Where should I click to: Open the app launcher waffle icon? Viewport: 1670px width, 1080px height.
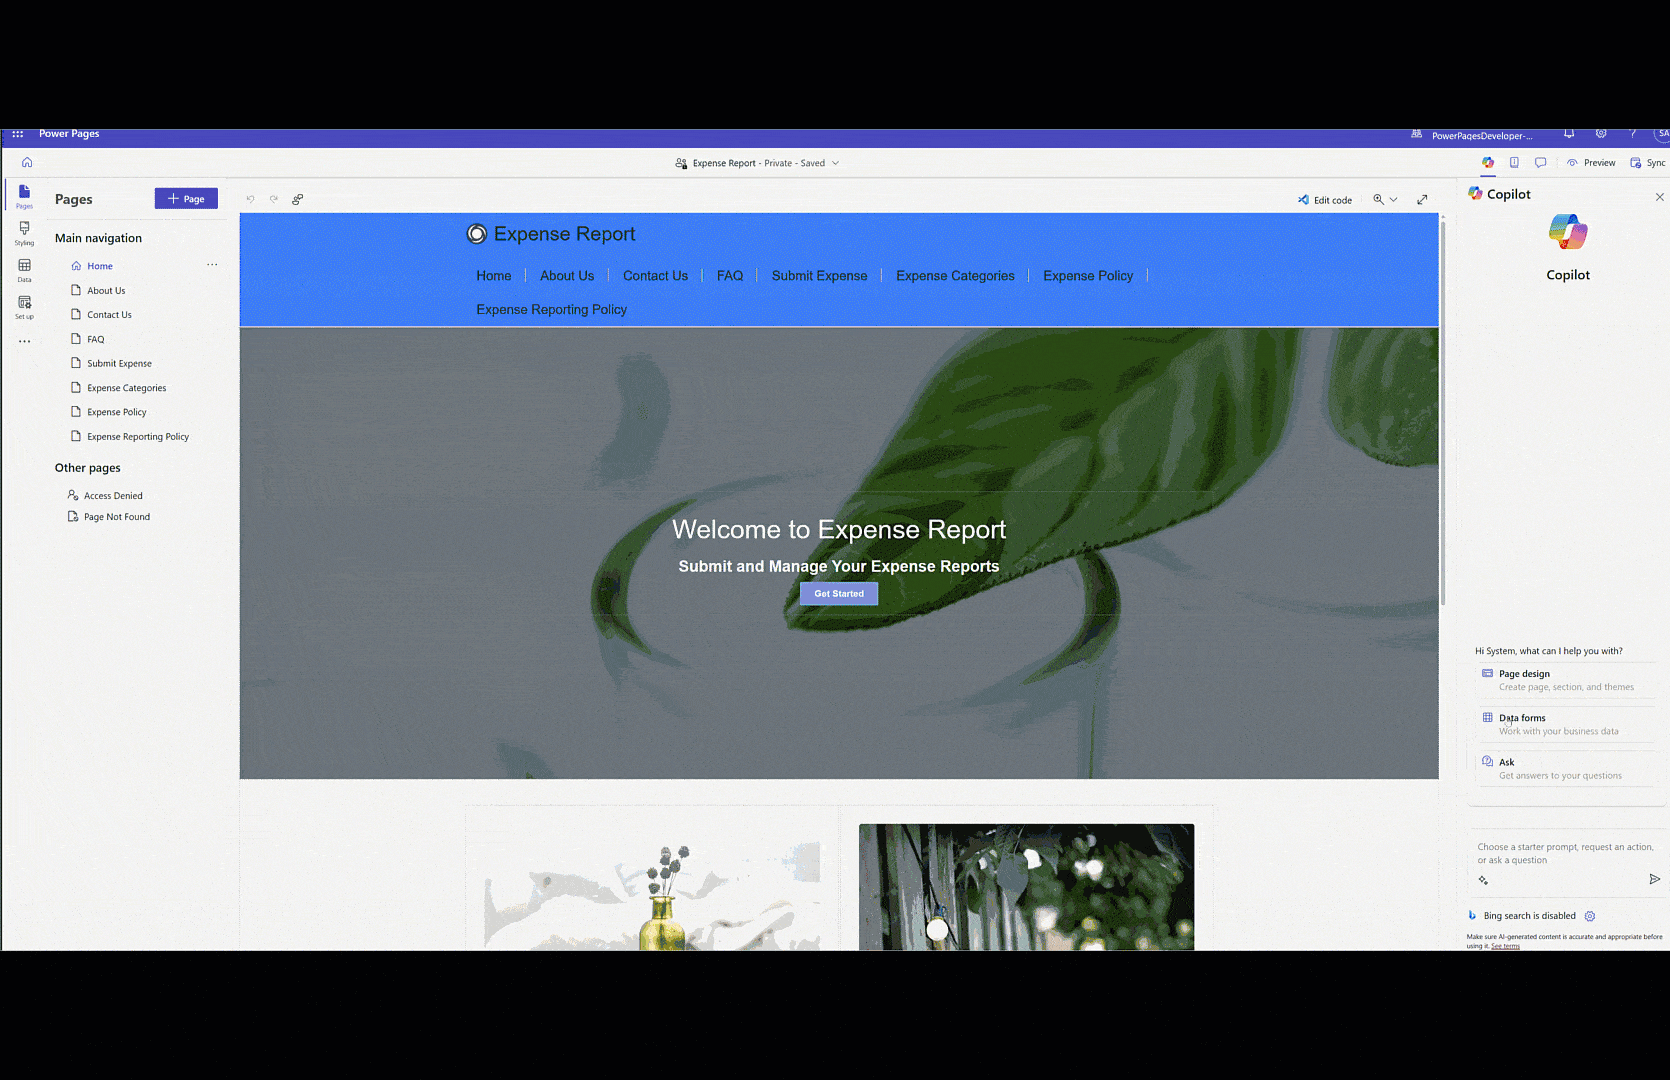[x=17, y=134]
